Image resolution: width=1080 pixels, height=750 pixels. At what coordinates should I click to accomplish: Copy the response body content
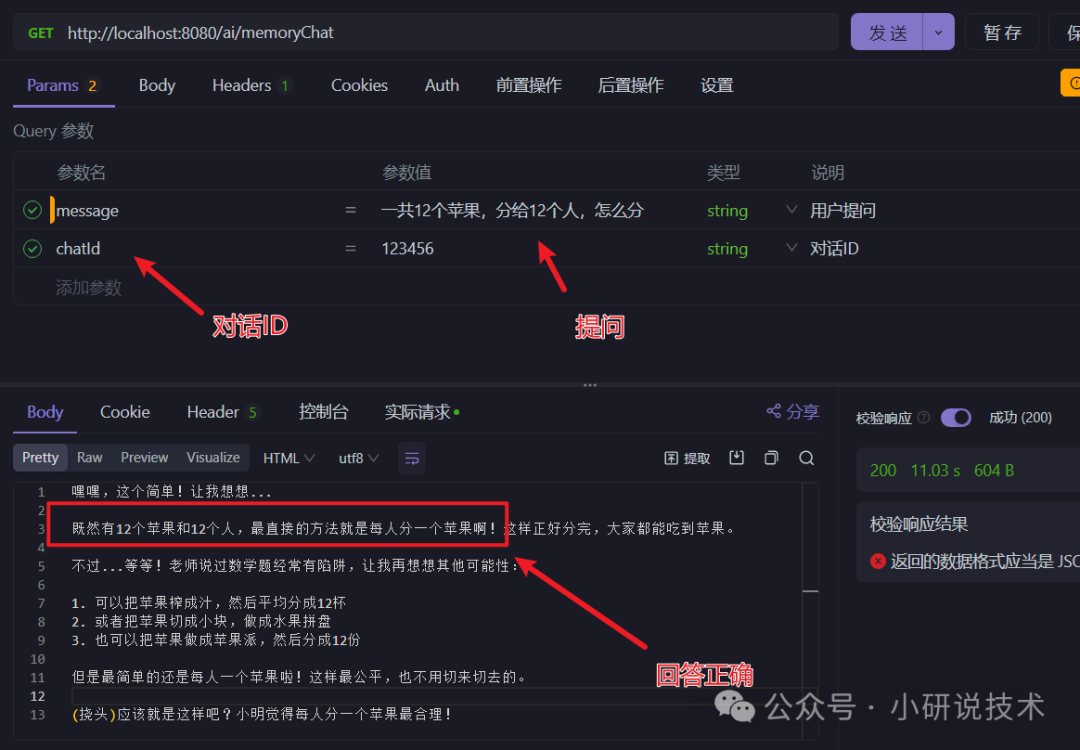[x=771, y=457]
